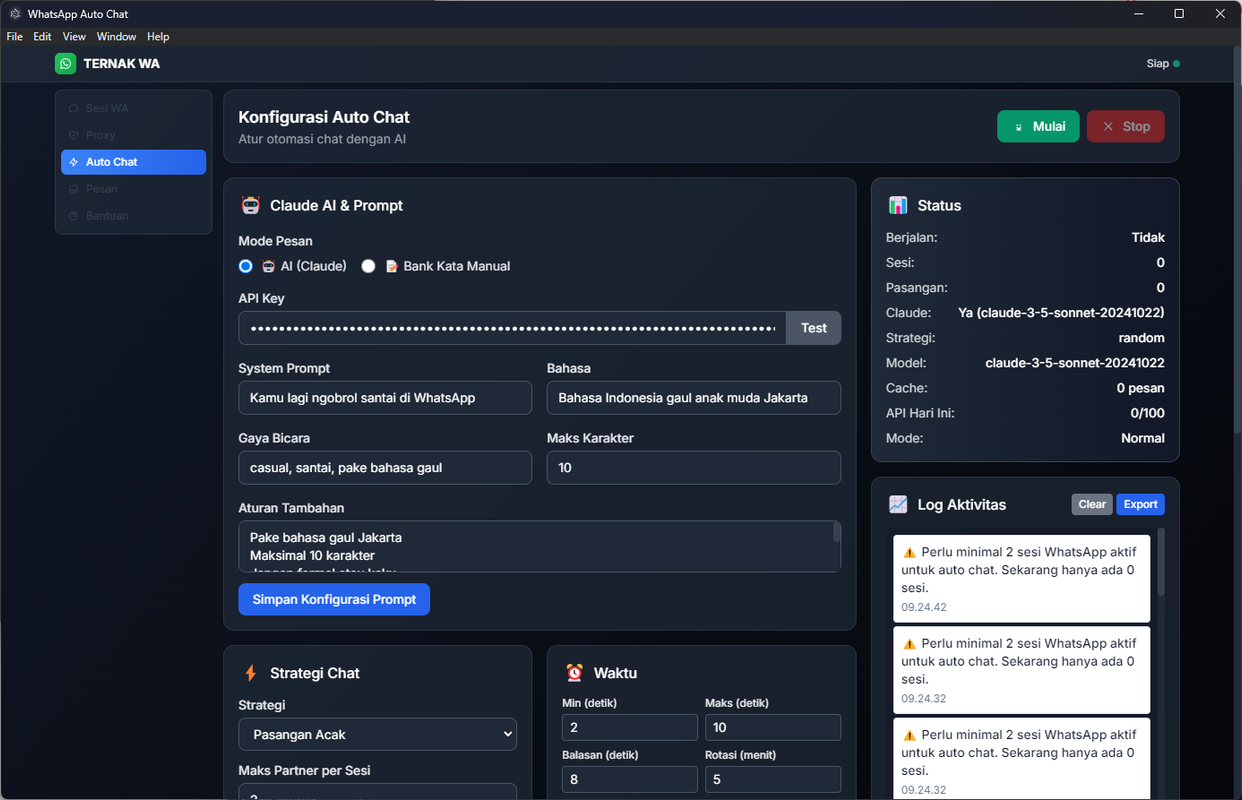
Task: Open the Bantuan help section
Action: pyautogui.click(x=133, y=216)
